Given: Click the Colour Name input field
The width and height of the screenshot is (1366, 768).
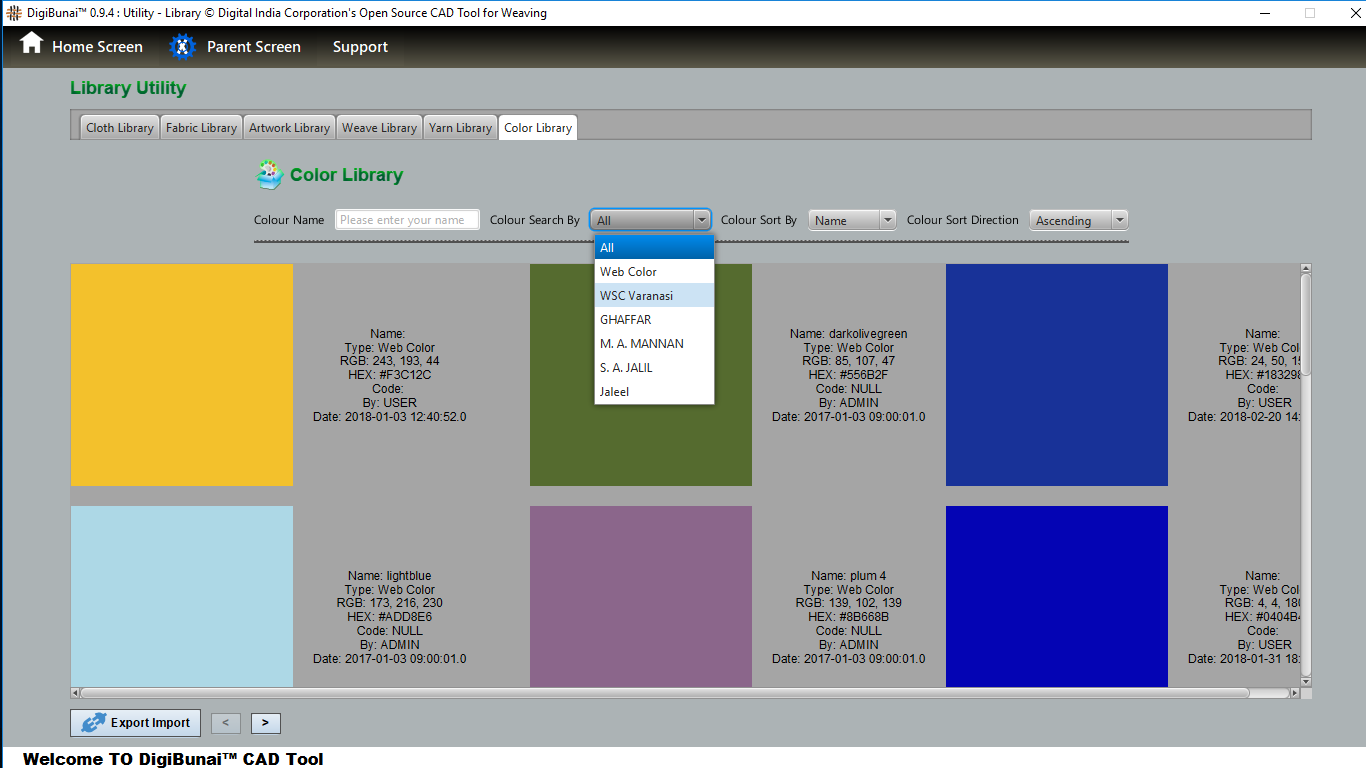Looking at the screenshot, I should pyautogui.click(x=407, y=220).
